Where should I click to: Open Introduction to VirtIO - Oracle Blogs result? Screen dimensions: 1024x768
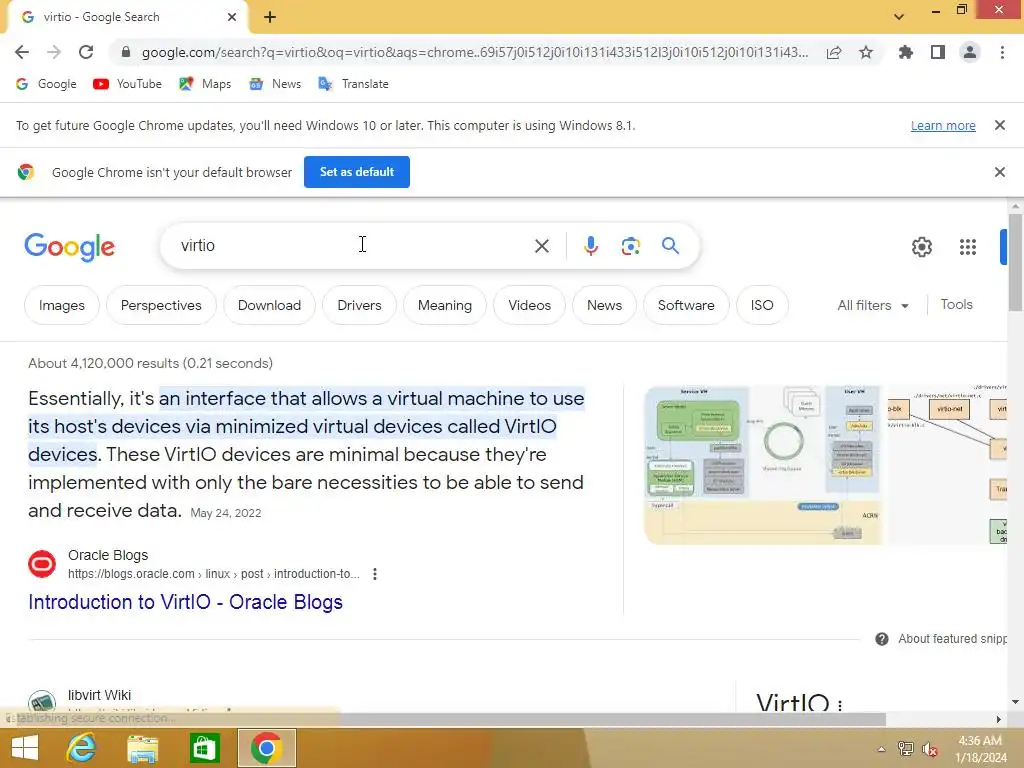[x=185, y=601]
